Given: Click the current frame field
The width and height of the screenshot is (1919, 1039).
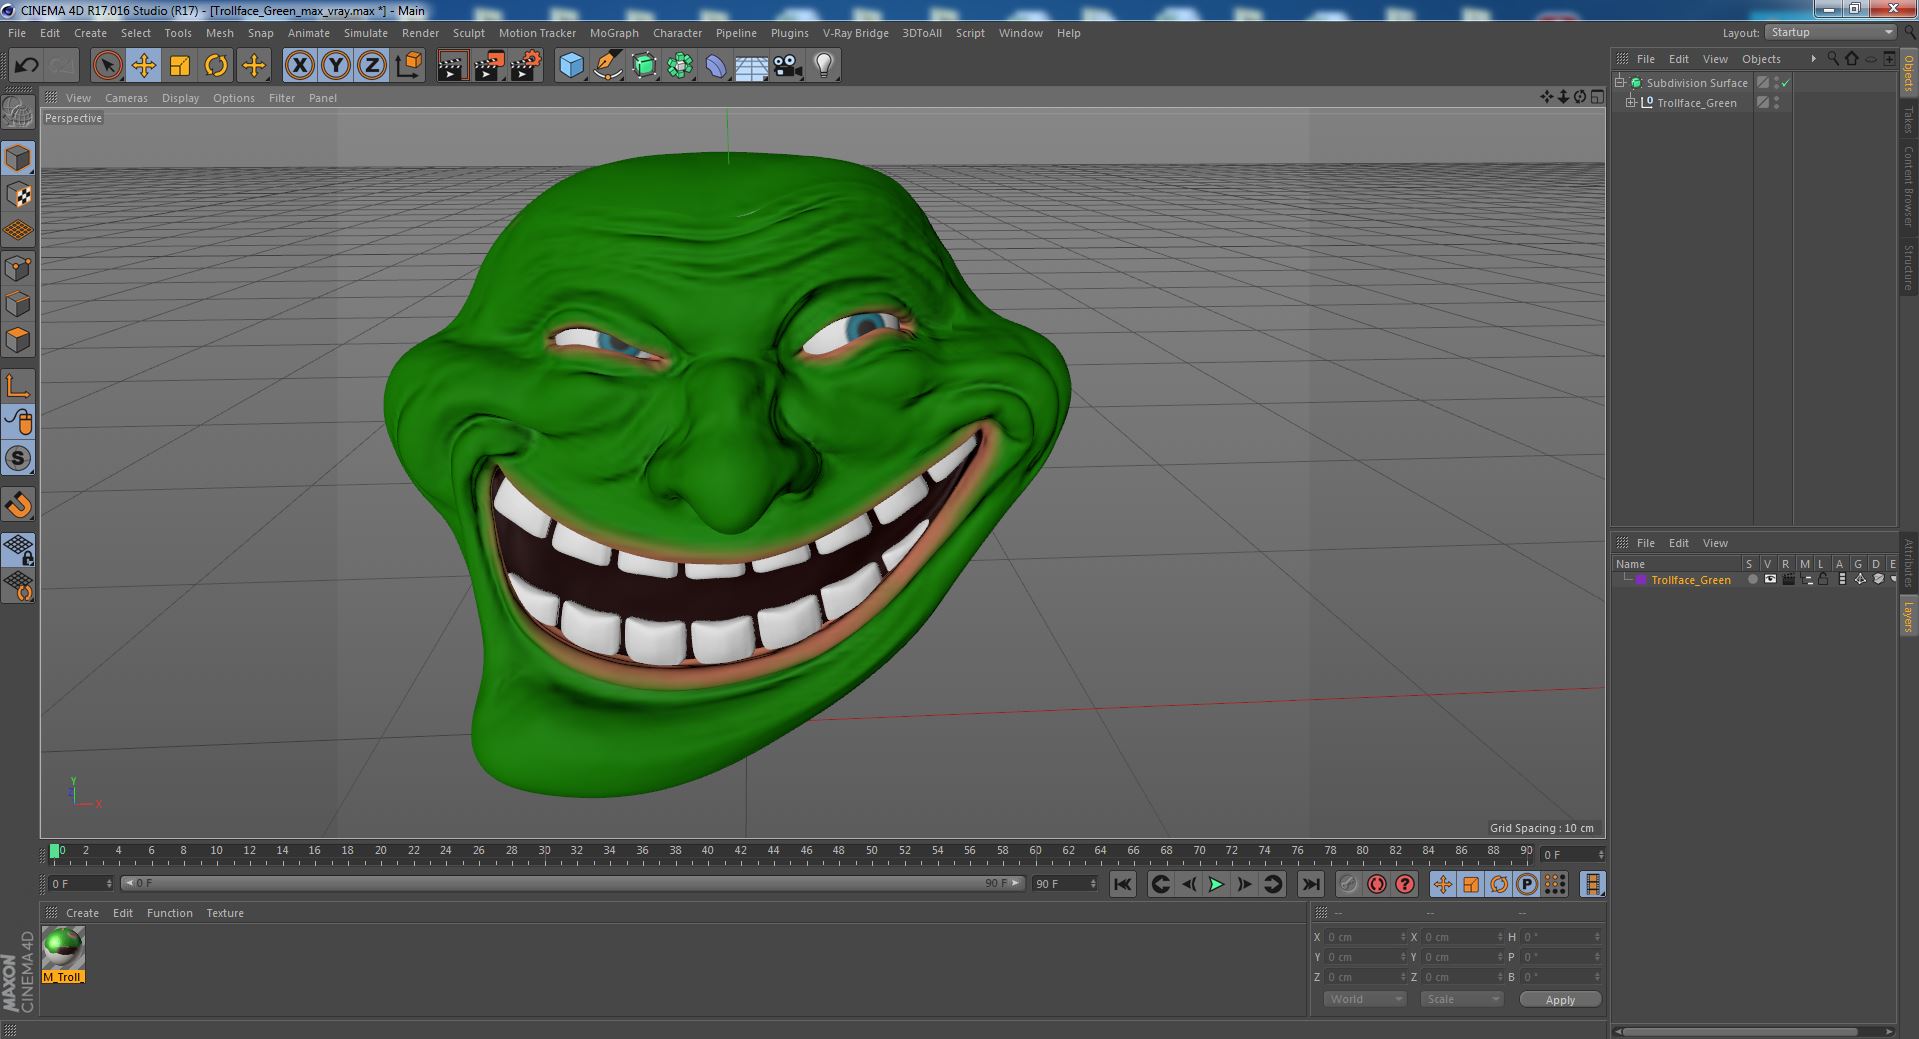Looking at the screenshot, I should click(x=1573, y=854).
